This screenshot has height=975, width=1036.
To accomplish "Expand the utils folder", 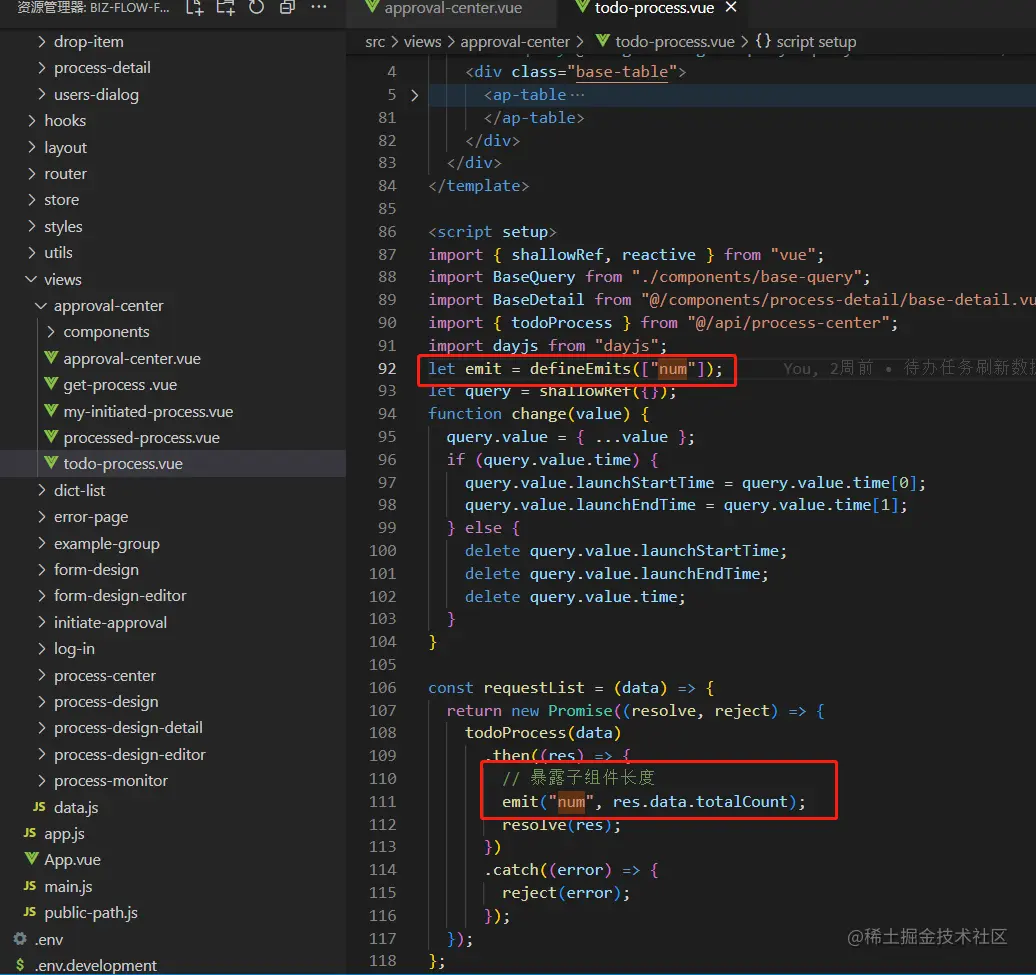I will click(x=57, y=253).
